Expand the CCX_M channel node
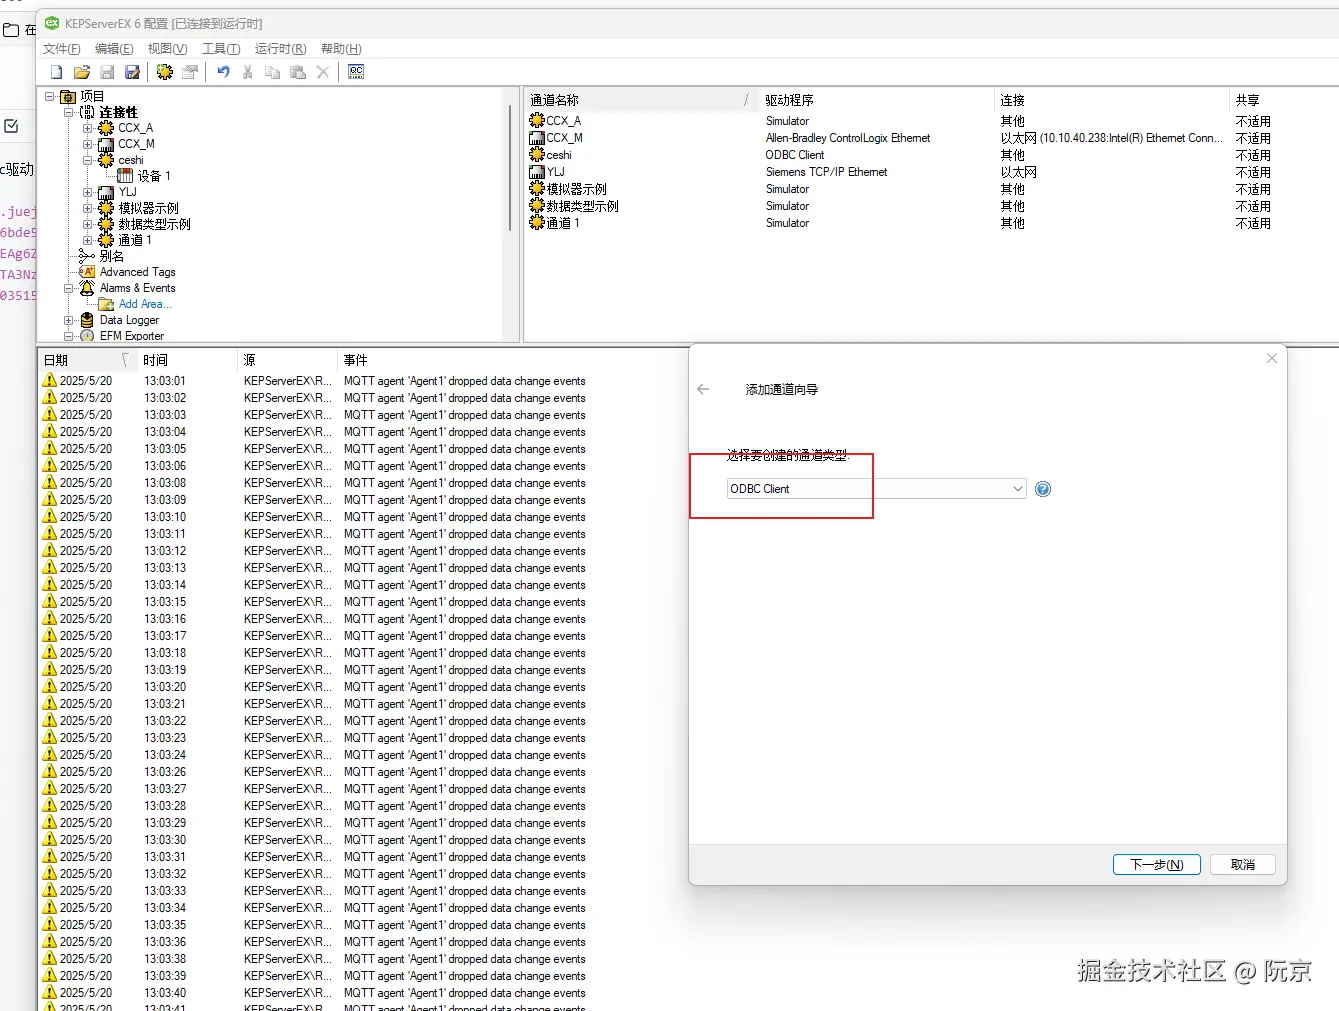This screenshot has height=1011, width=1339. [87, 144]
